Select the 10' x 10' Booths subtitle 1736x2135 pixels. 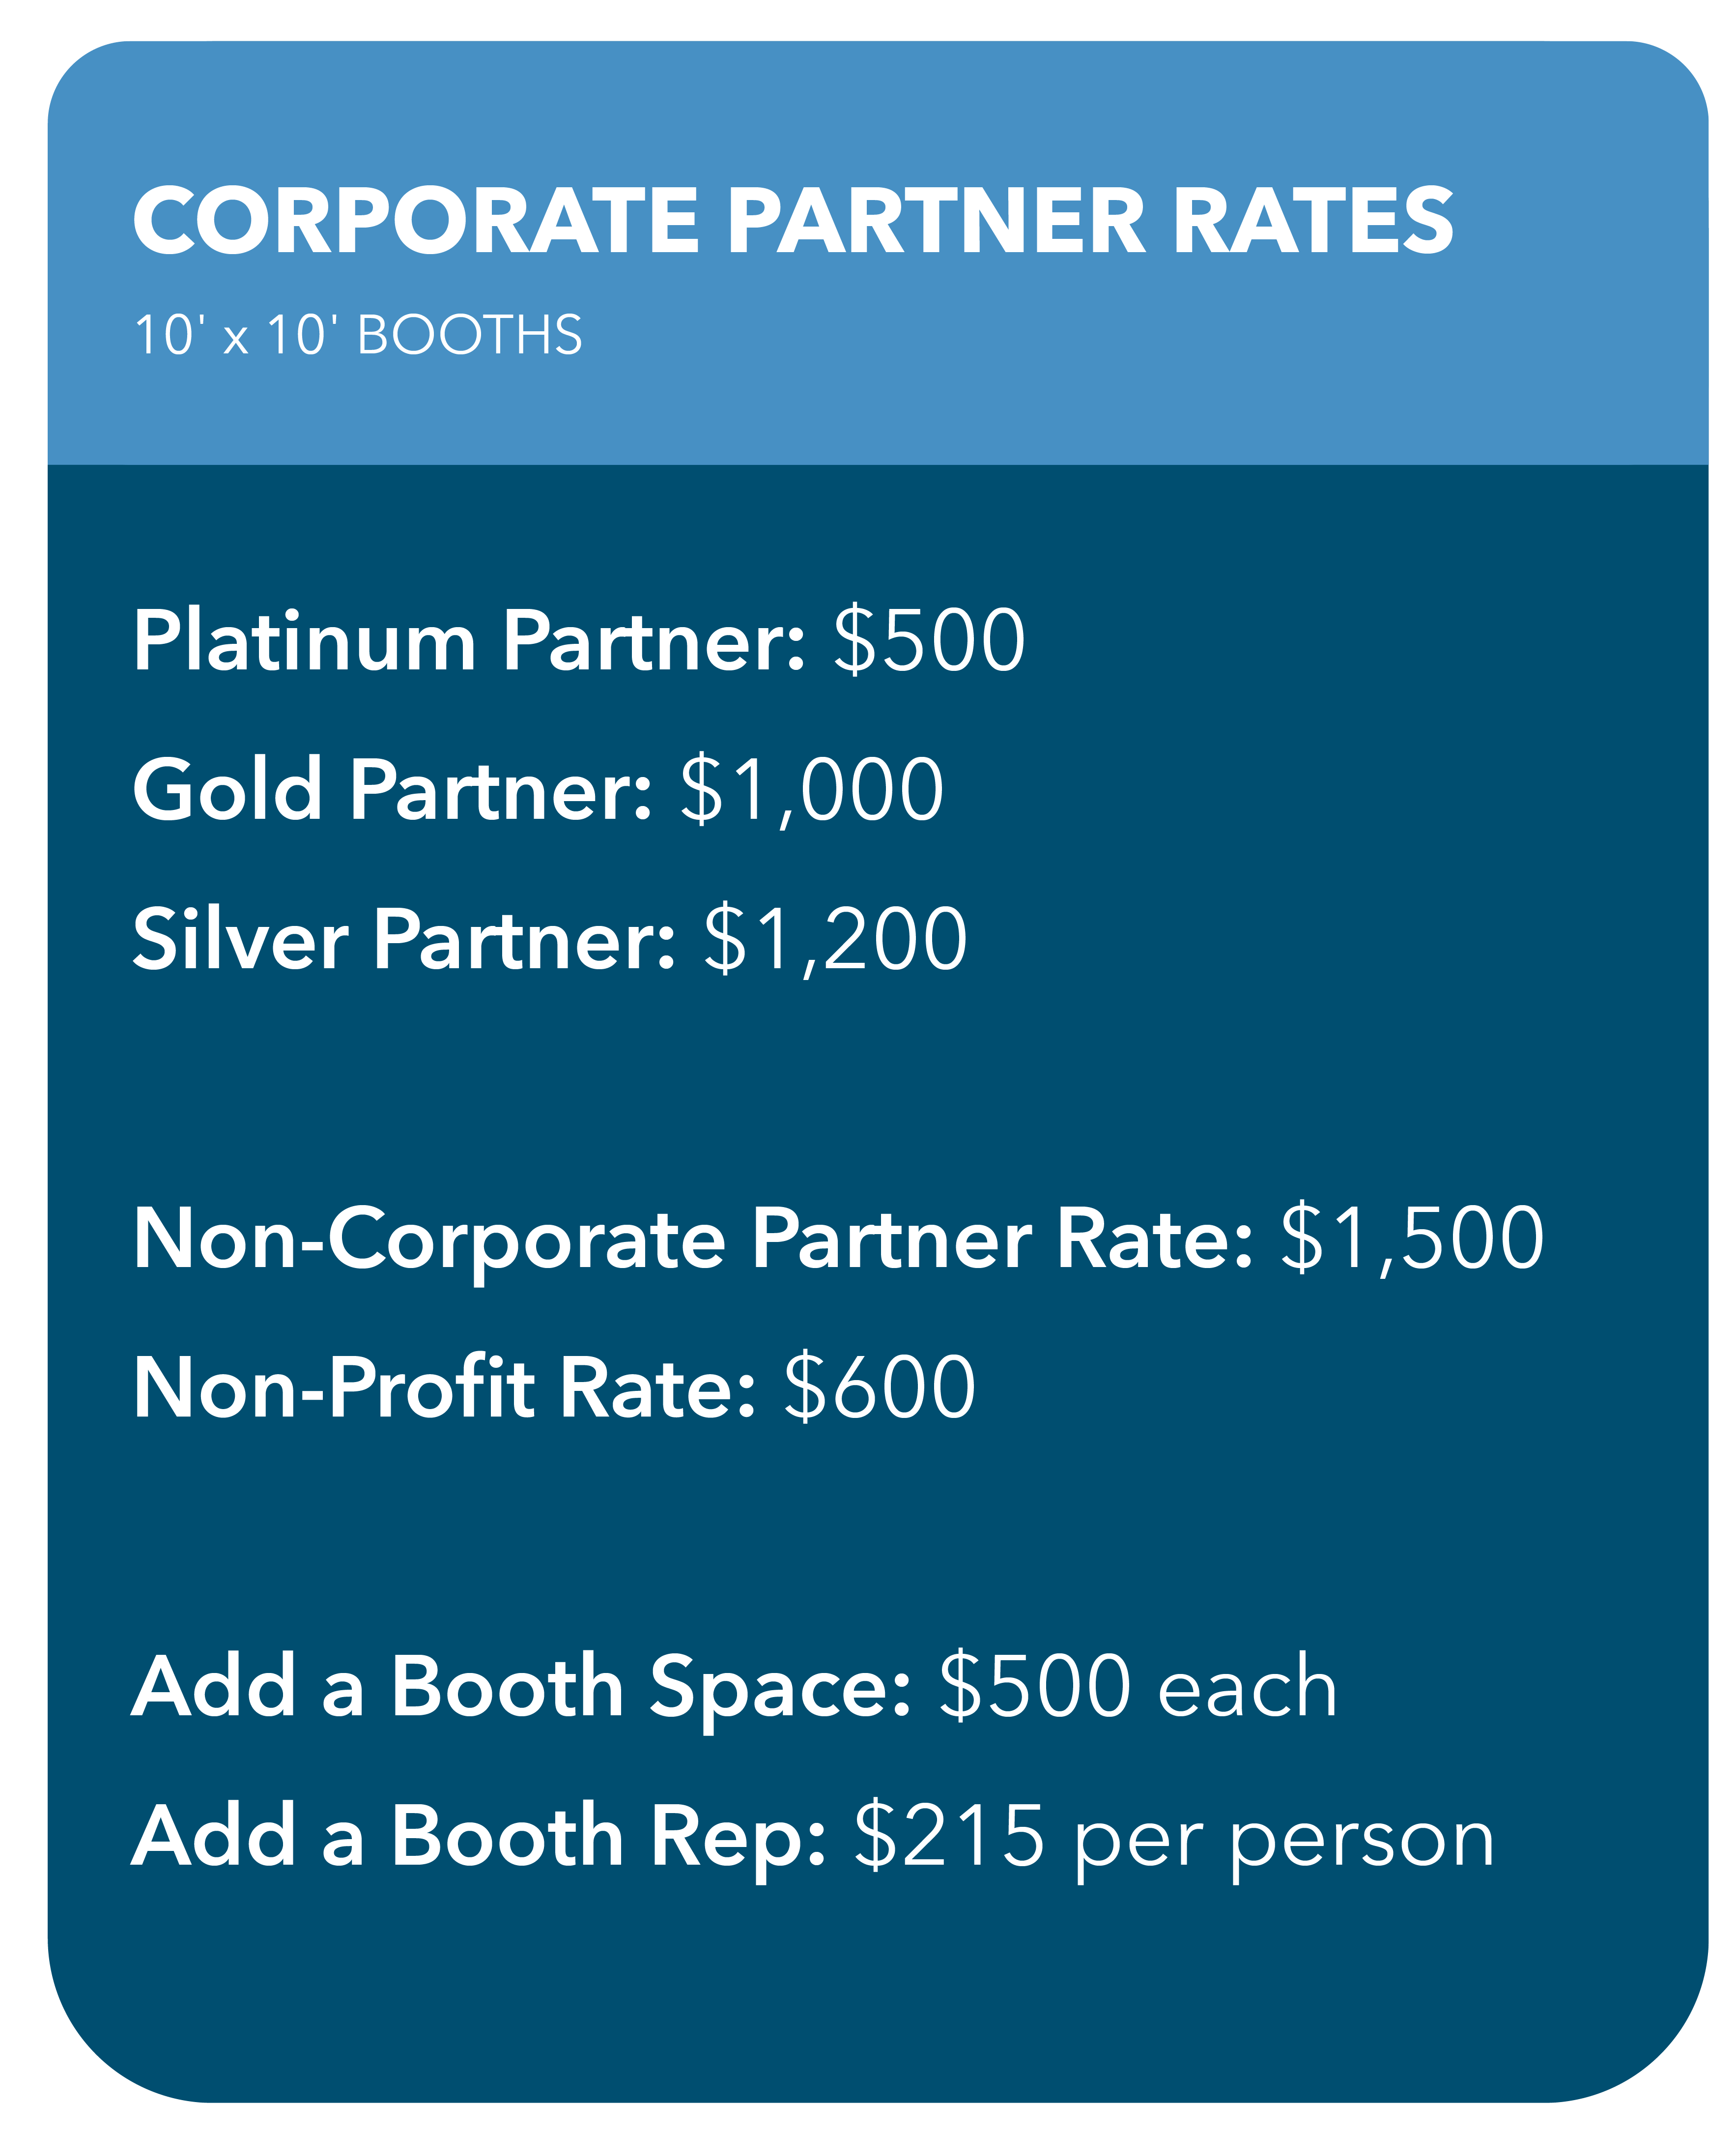pos(358,335)
